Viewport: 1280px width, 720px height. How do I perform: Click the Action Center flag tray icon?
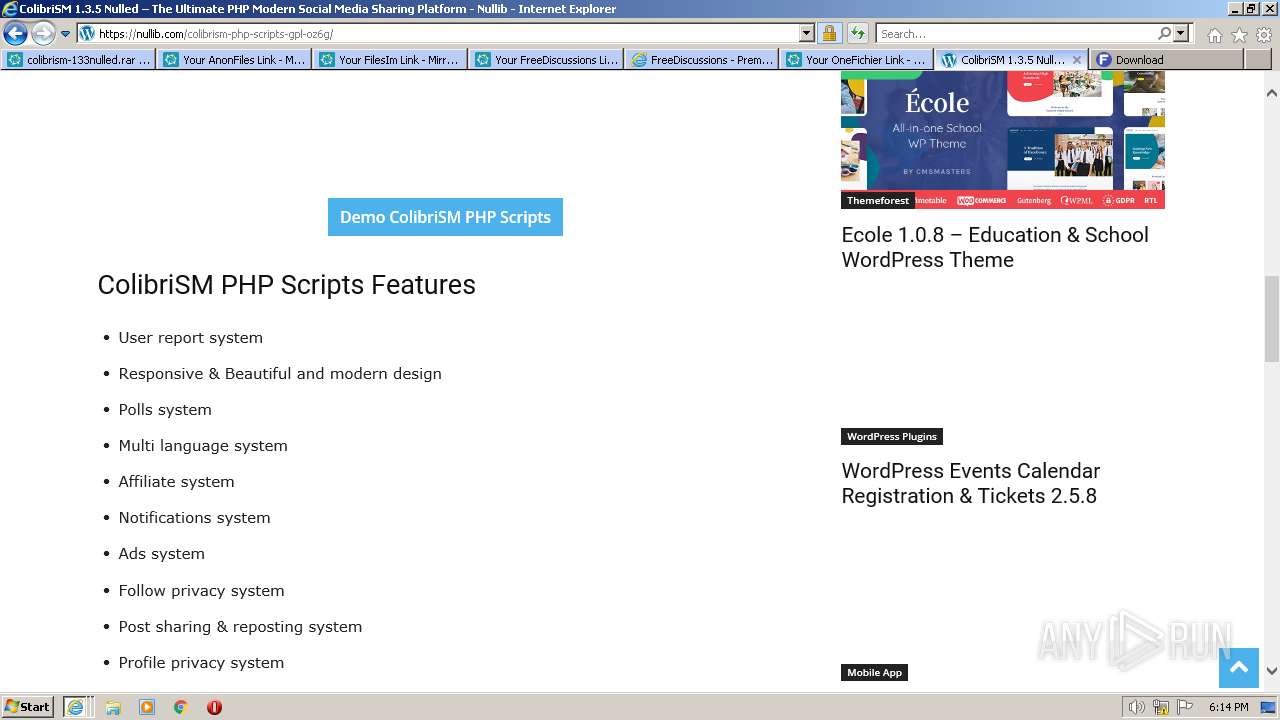tap(1184, 707)
